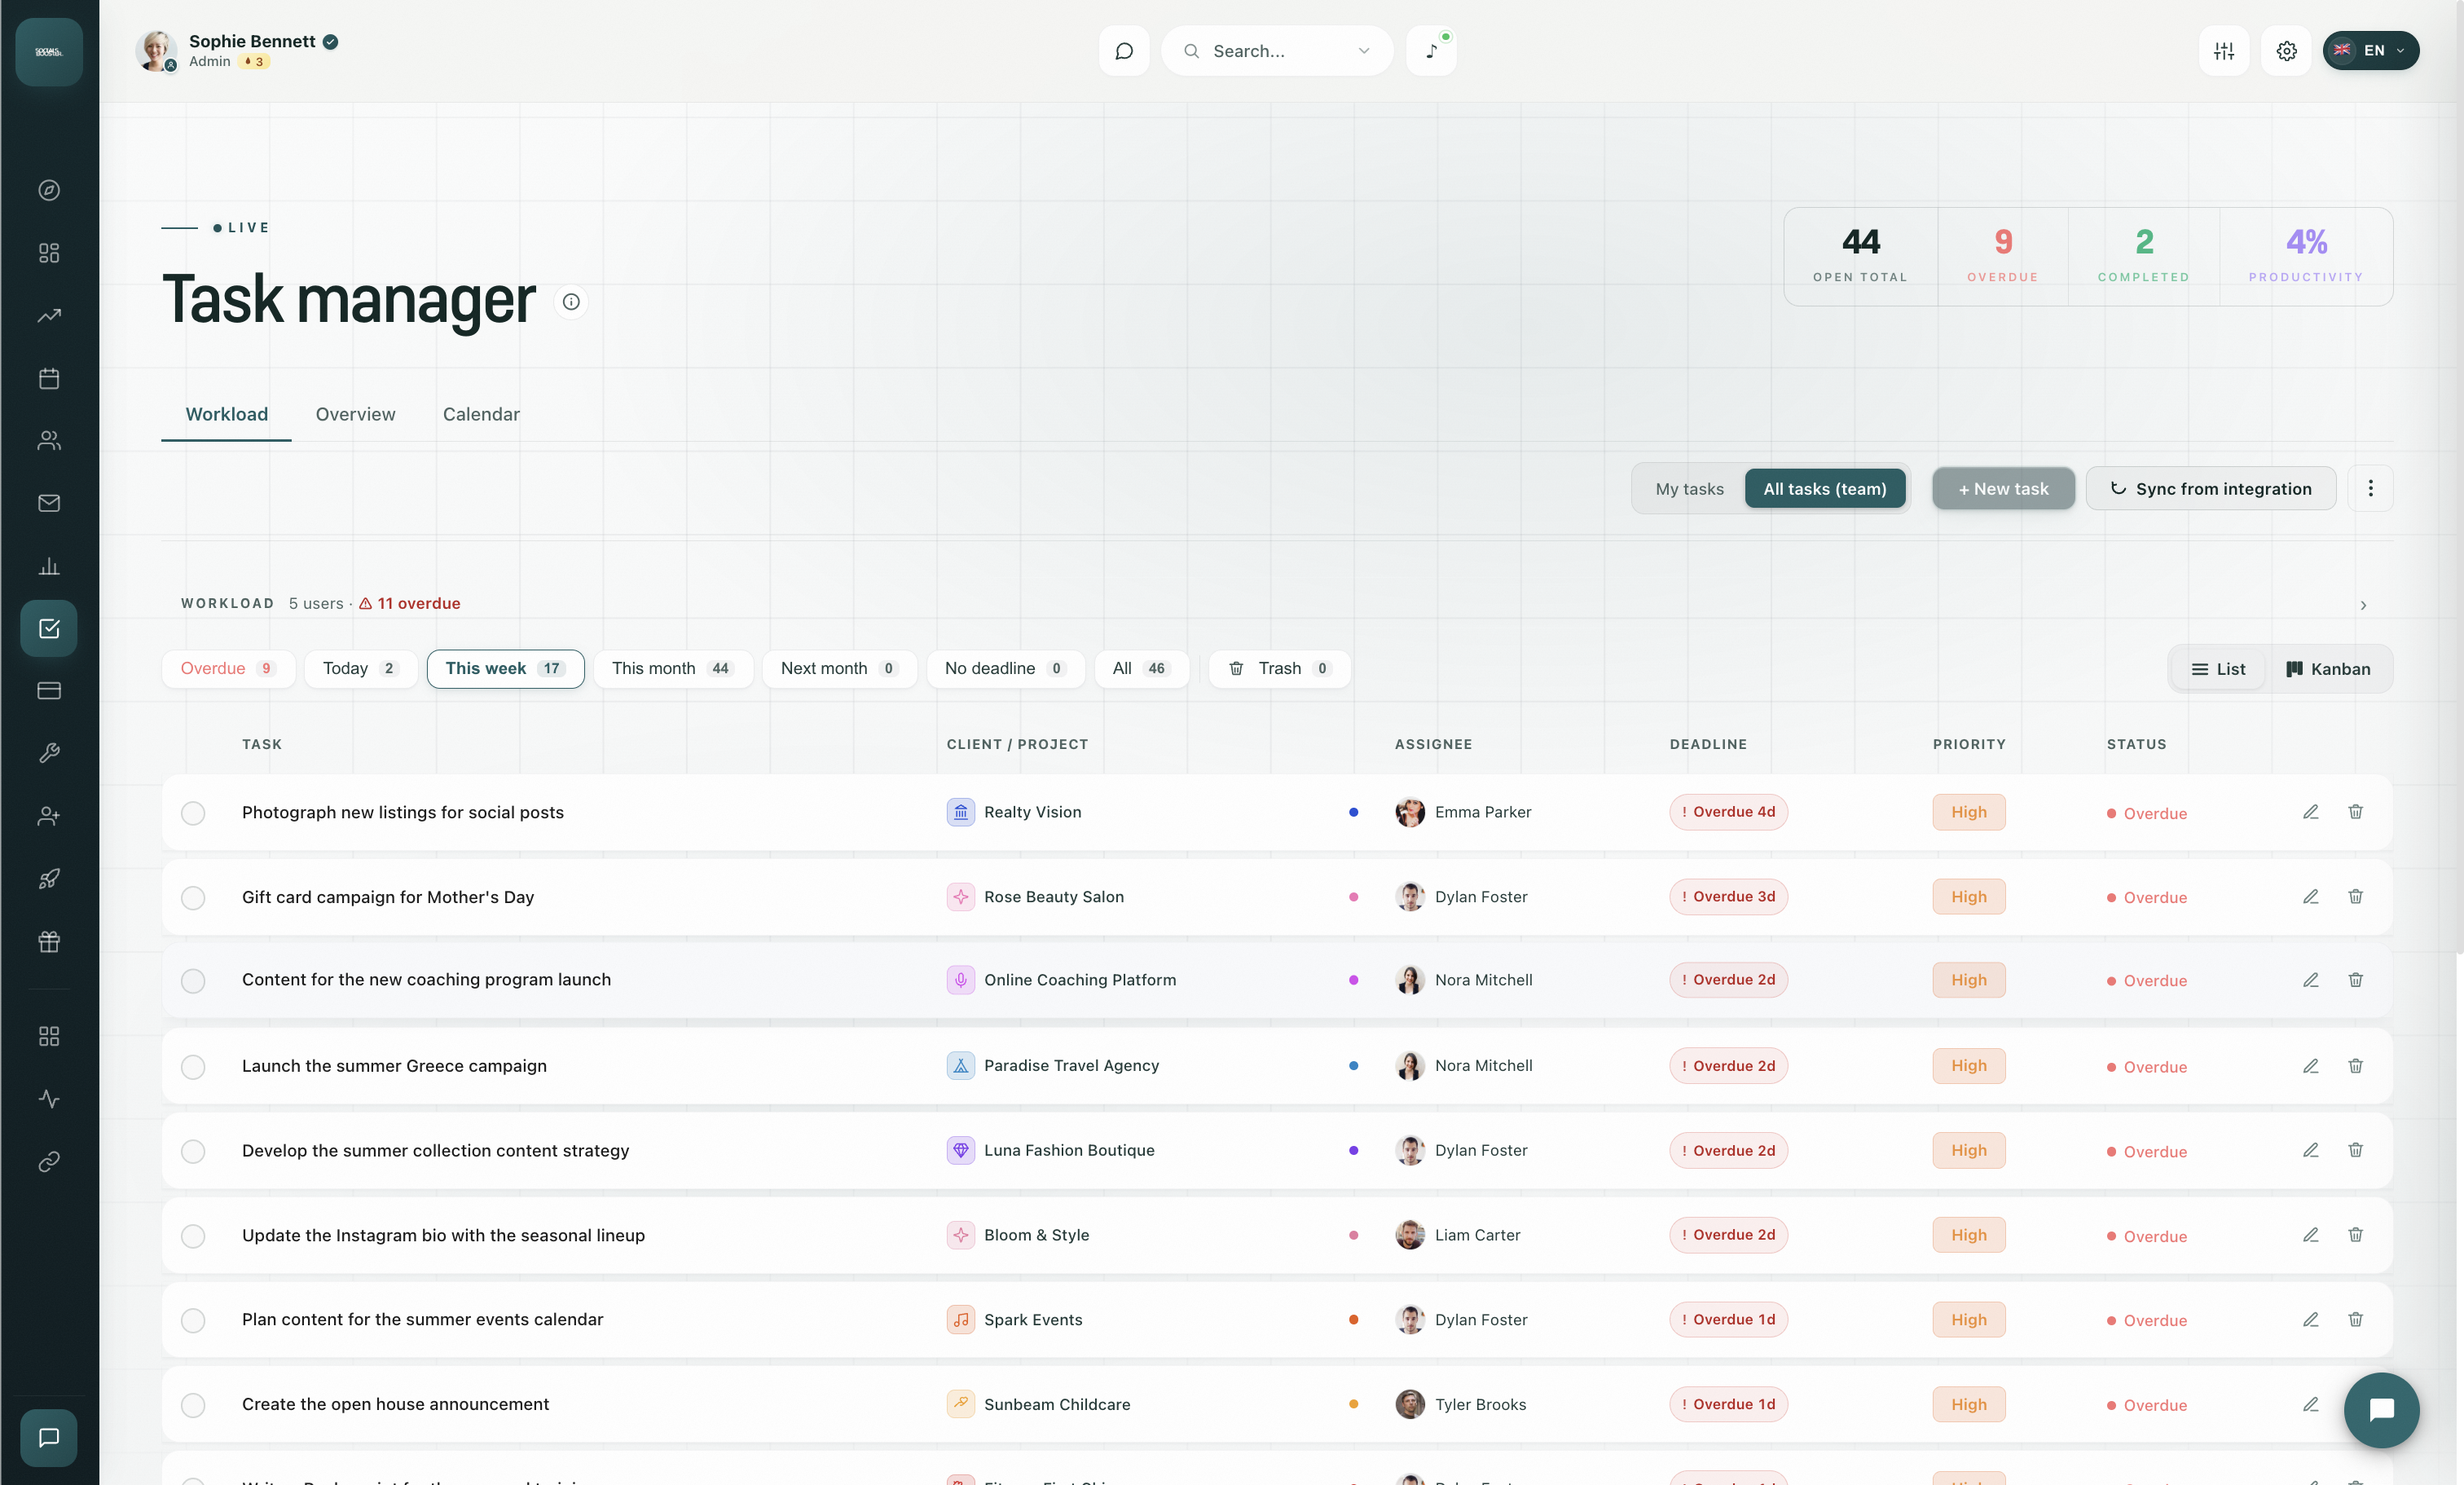Open the trending analytics arrow icon
2464x1485 pixels.
pos(49,316)
